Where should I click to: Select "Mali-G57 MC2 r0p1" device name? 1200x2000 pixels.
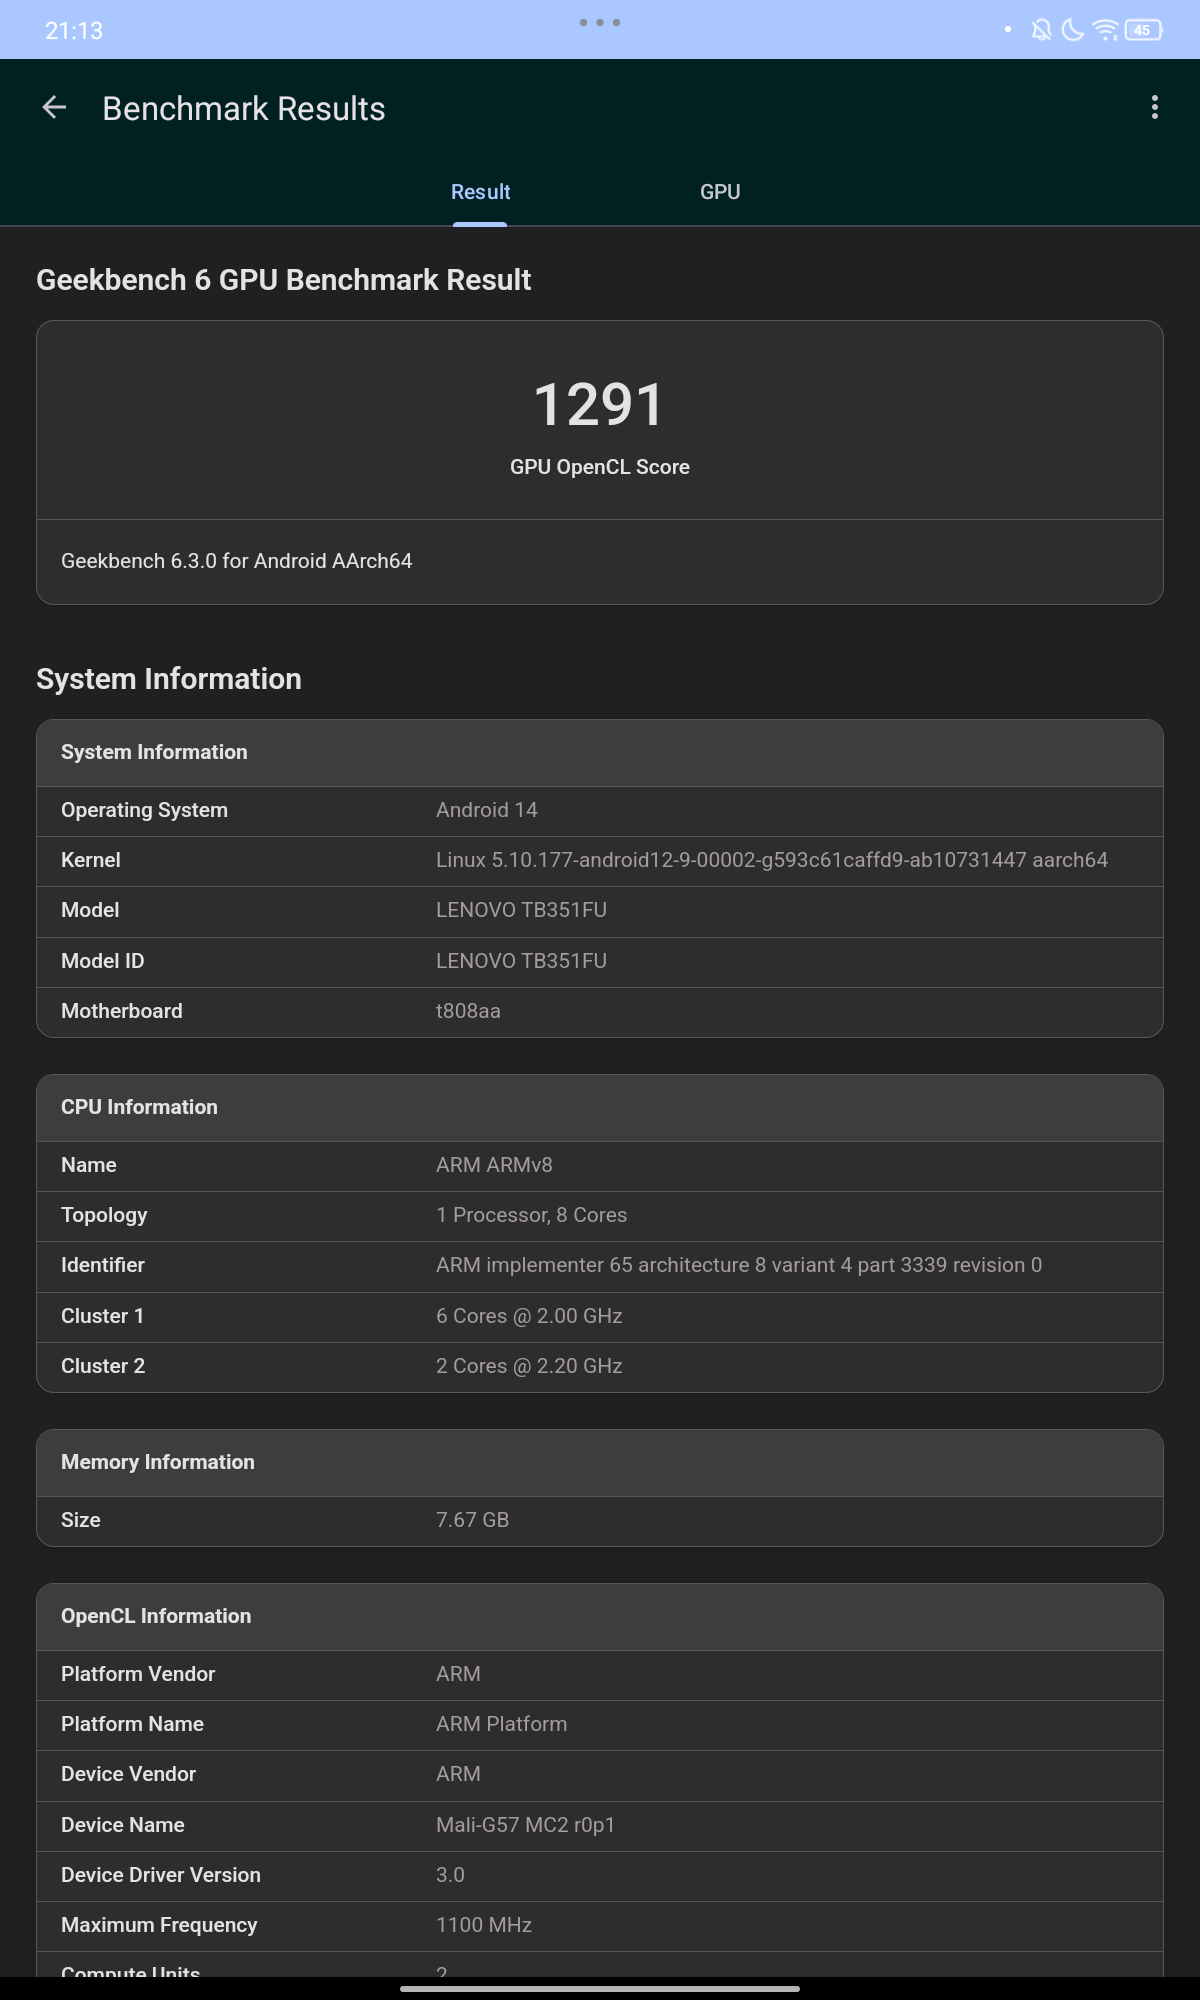(525, 1825)
